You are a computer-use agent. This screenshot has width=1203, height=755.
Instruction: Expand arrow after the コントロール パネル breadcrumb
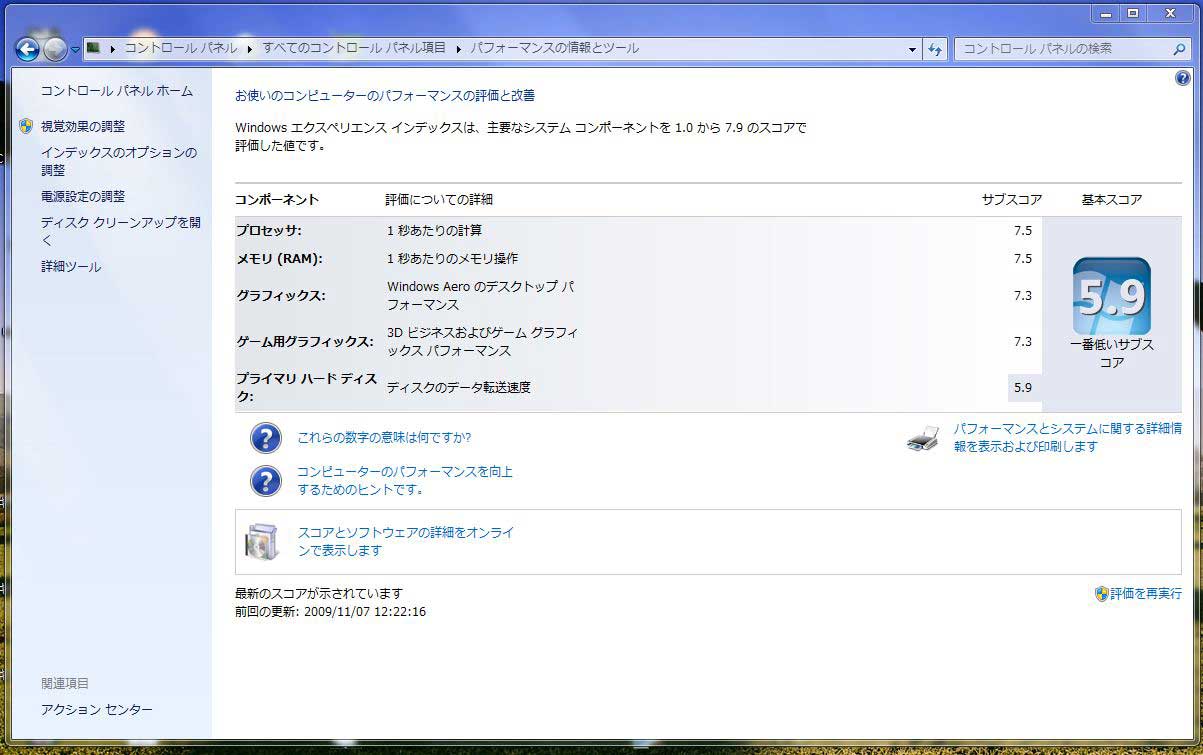(x=250, y=48)
